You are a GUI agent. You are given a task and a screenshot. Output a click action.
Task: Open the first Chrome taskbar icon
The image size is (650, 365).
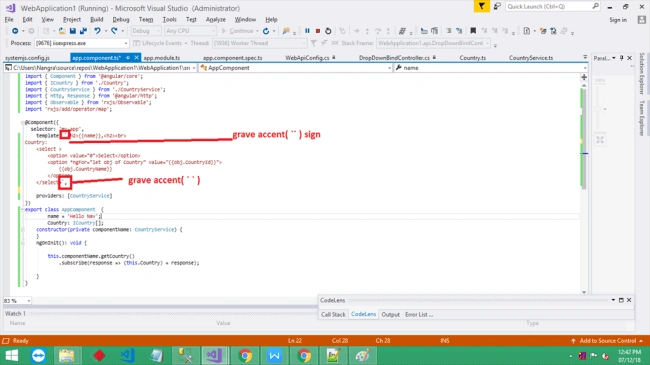[x=245, y=355]
